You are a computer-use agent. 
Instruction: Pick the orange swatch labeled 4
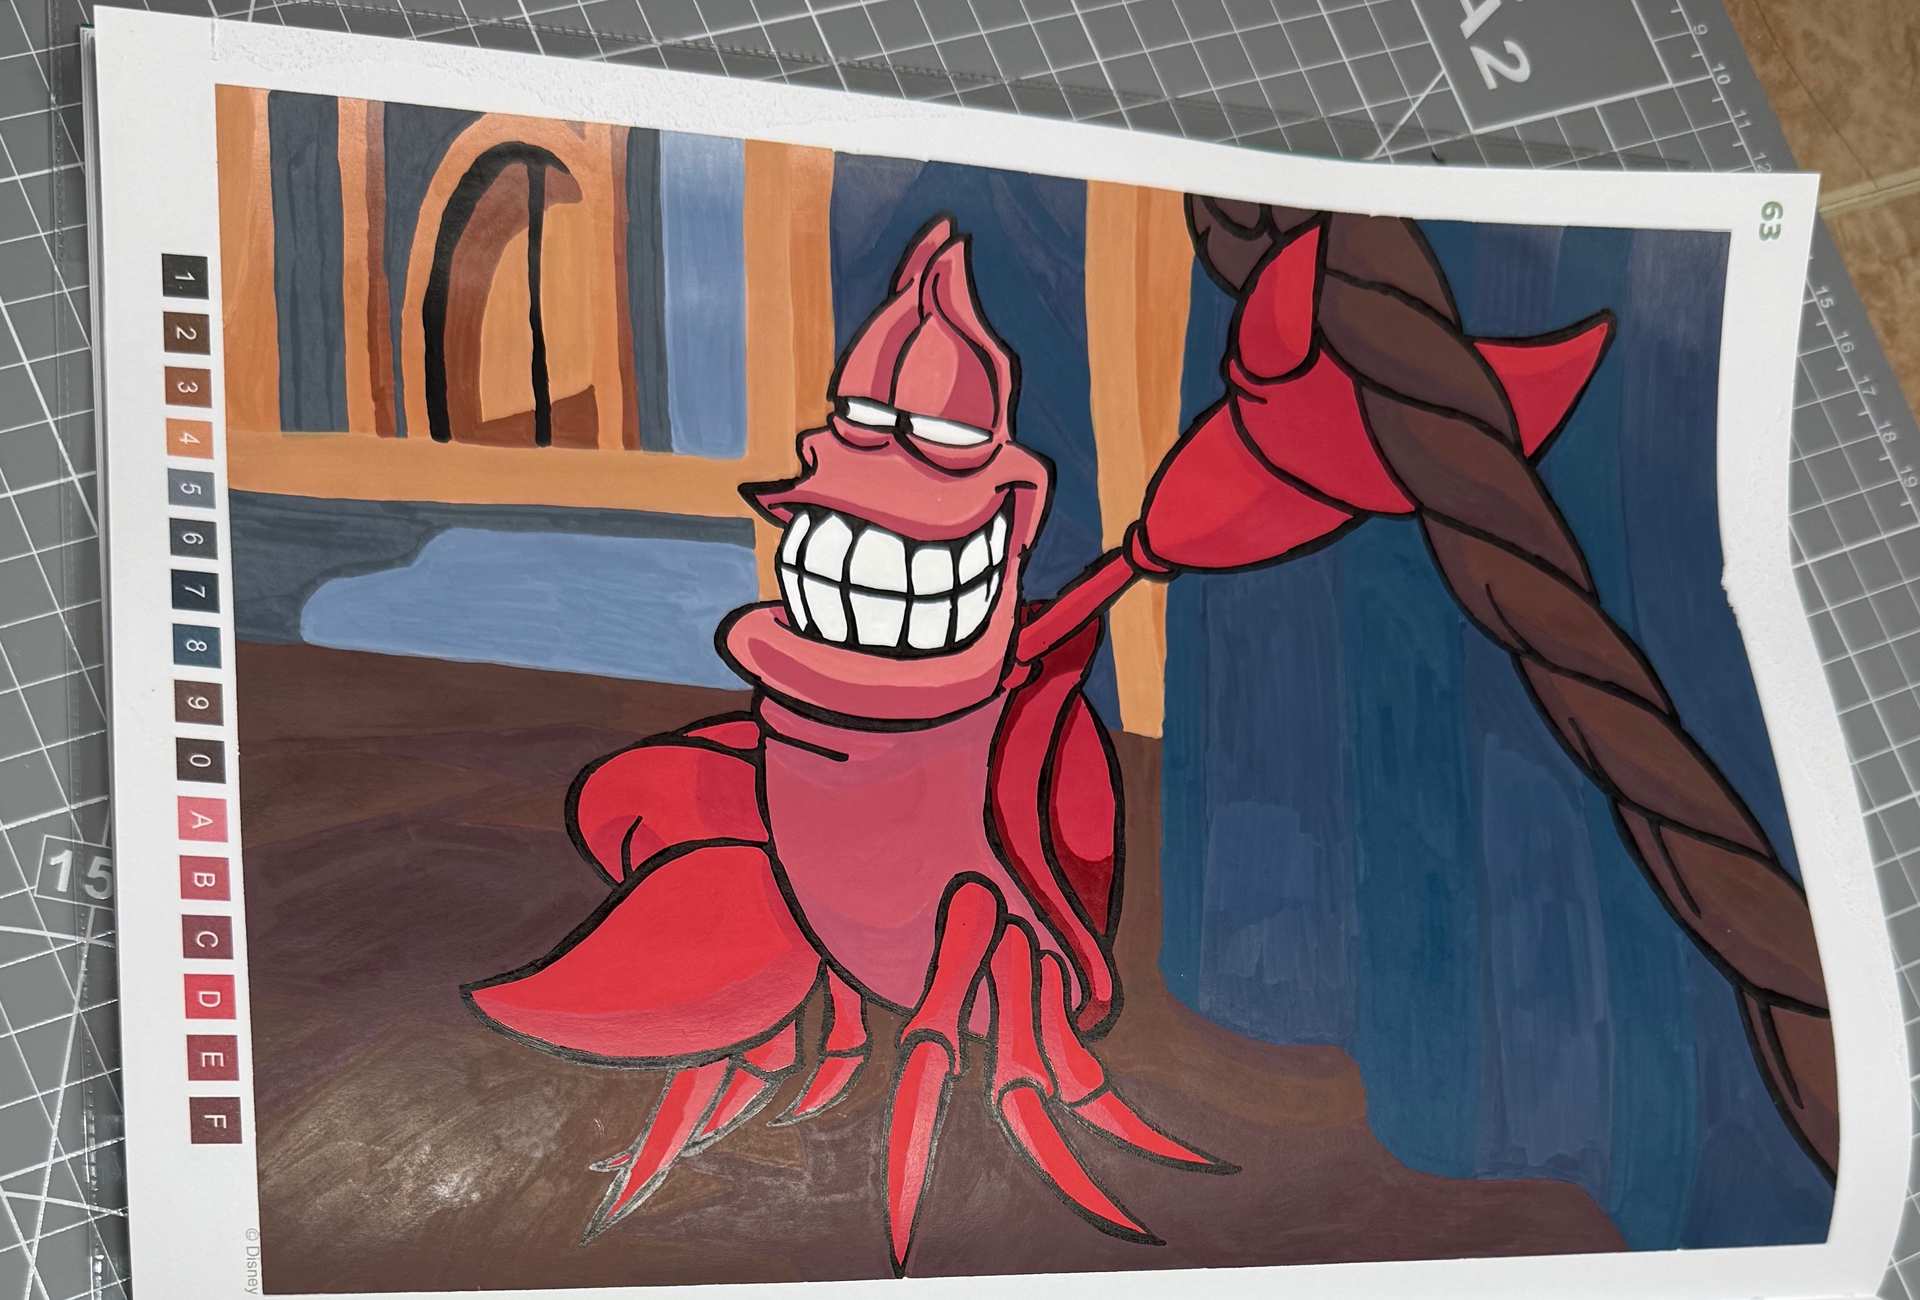tap(191, 440)
